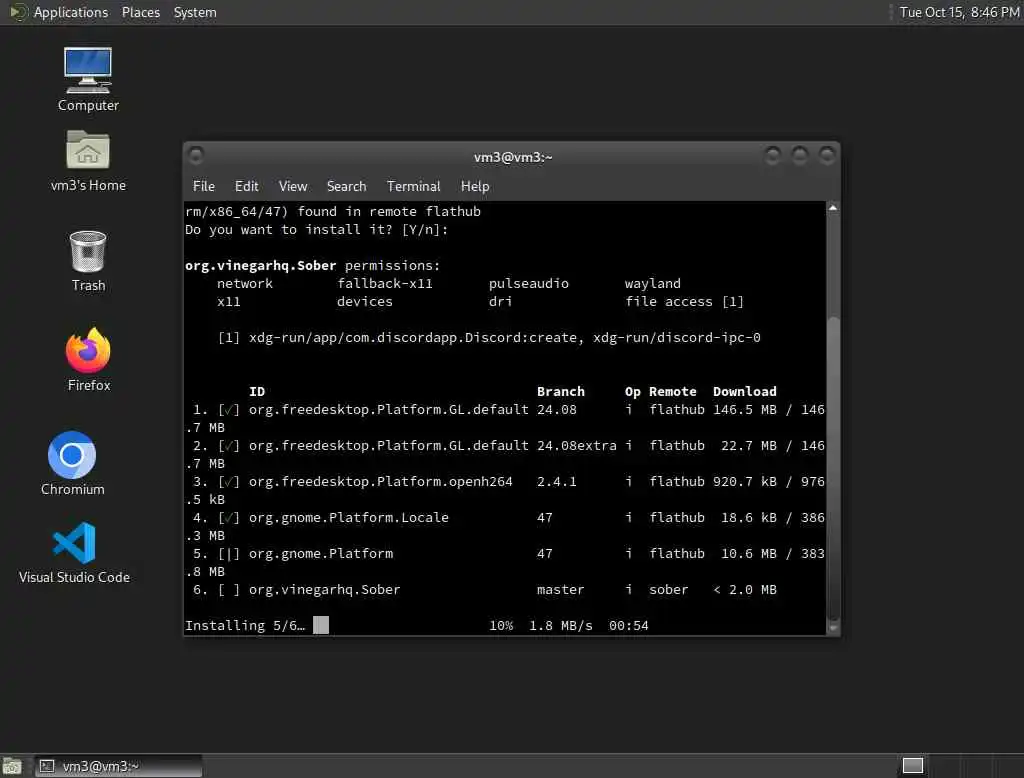
Task: Click the '24.08extra' branch value
Action: click(x=577, y=446)
